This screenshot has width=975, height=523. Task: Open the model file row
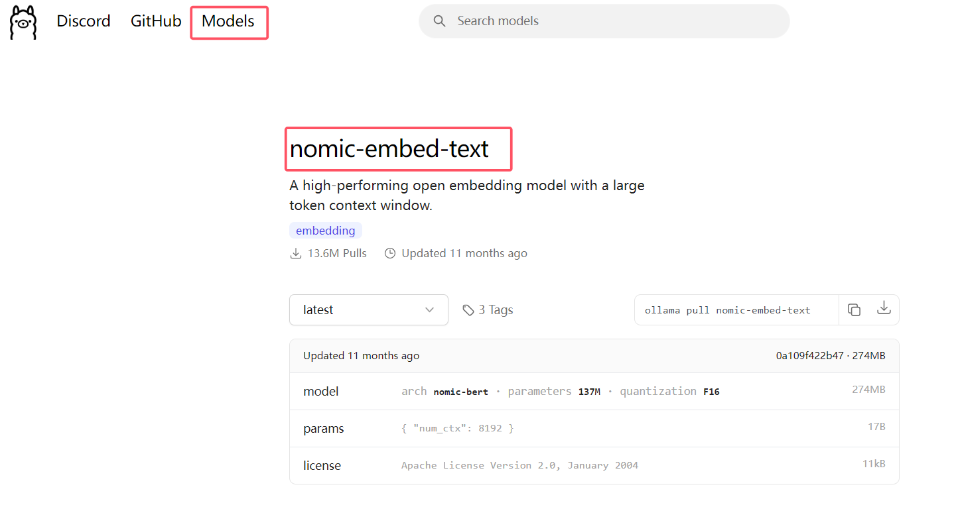tap(594, 391)
